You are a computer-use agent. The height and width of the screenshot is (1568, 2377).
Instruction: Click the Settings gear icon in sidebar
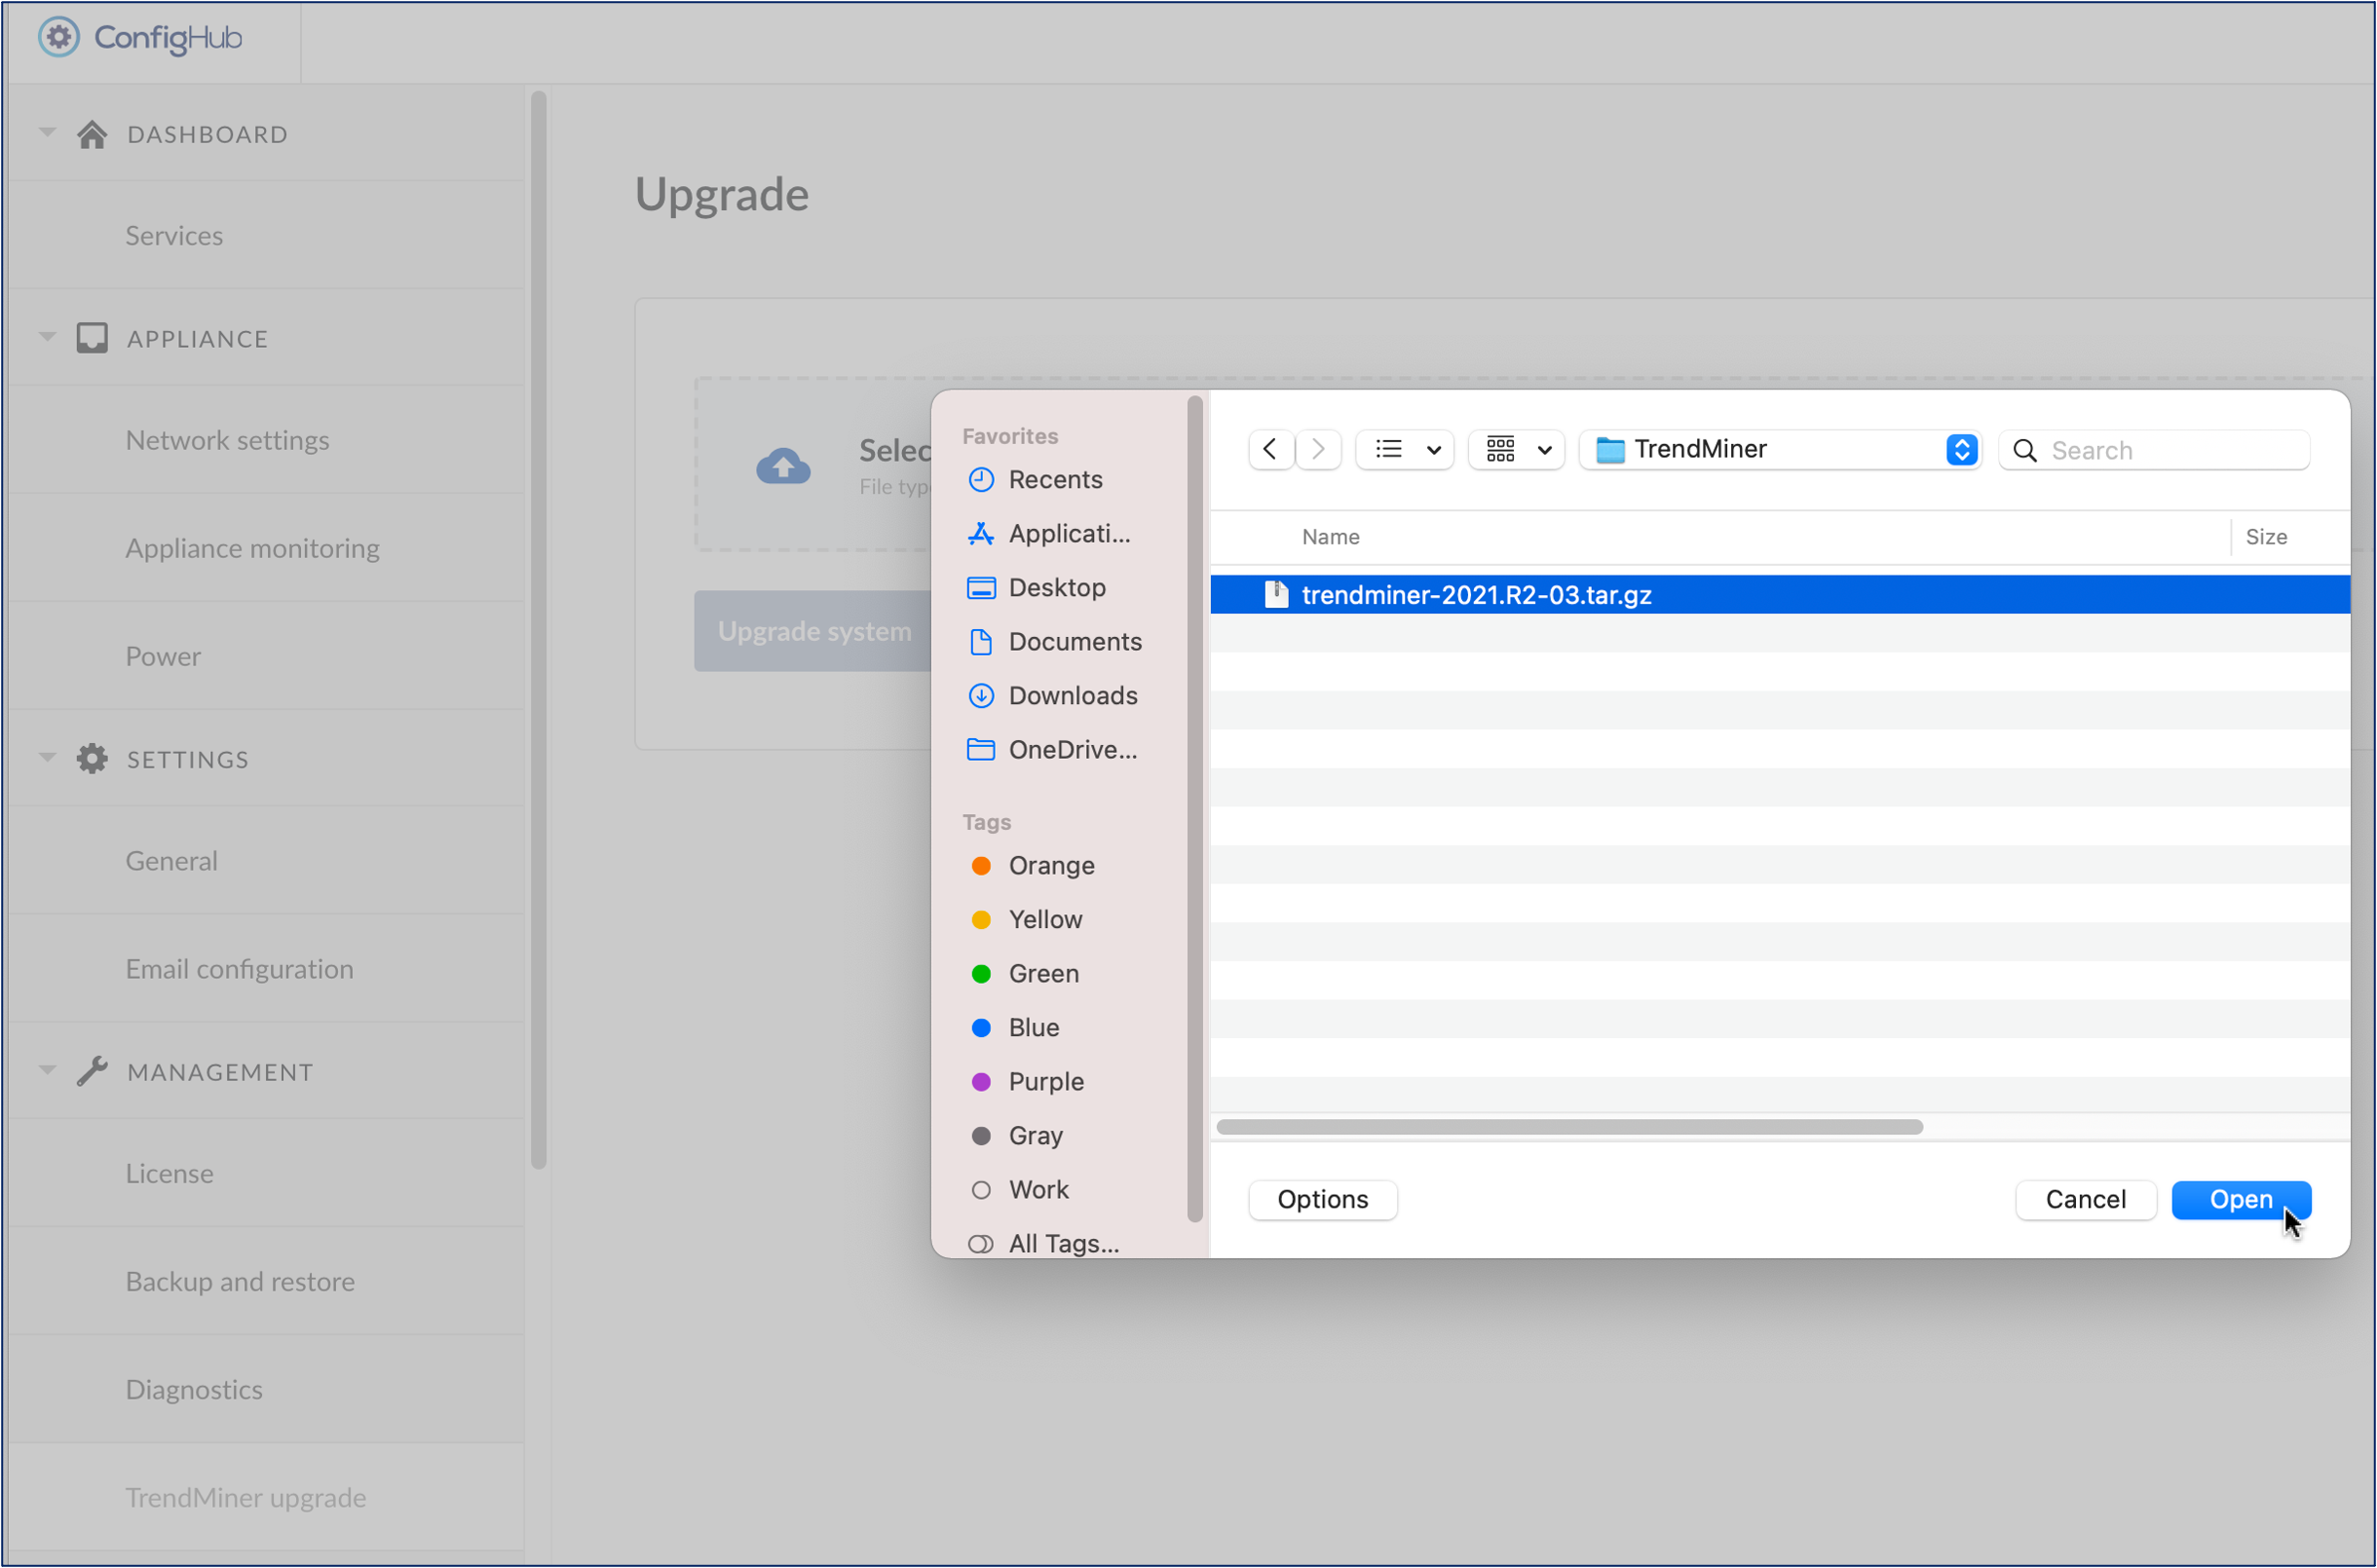92,759
